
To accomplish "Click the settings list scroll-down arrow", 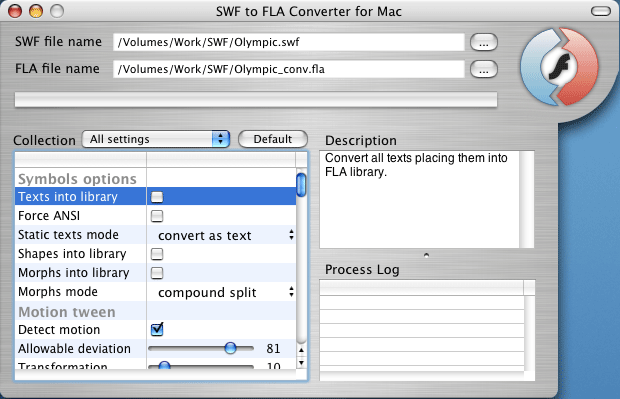I will 301,363.
